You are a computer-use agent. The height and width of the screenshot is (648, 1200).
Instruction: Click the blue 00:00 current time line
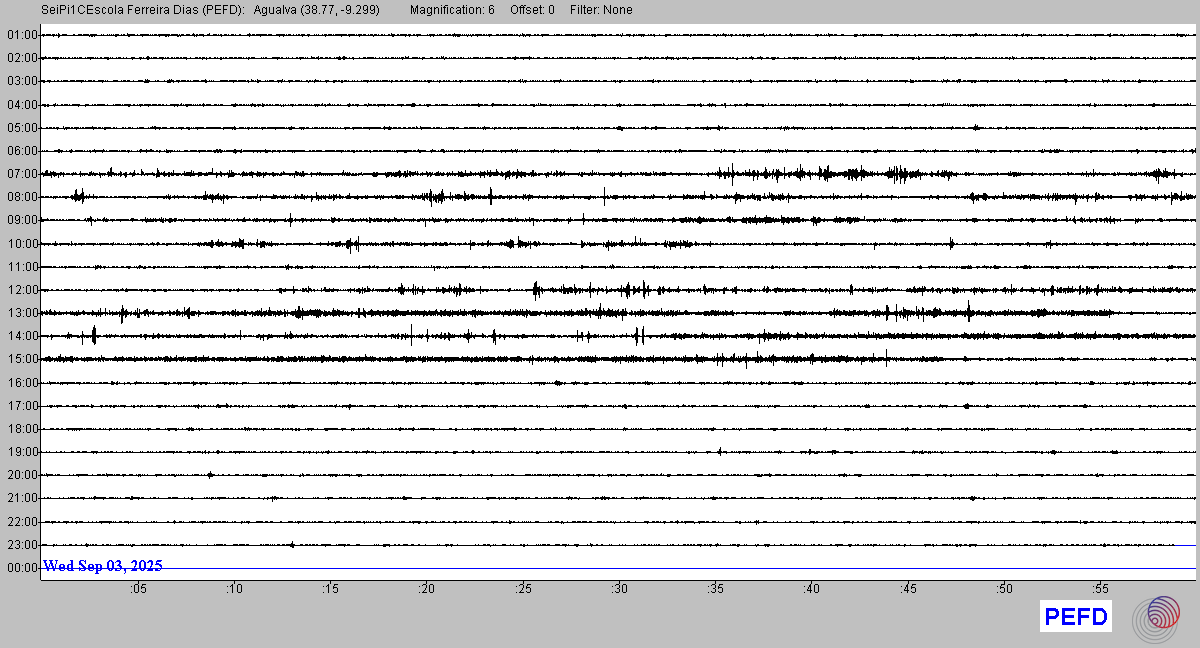pos(680,568)
